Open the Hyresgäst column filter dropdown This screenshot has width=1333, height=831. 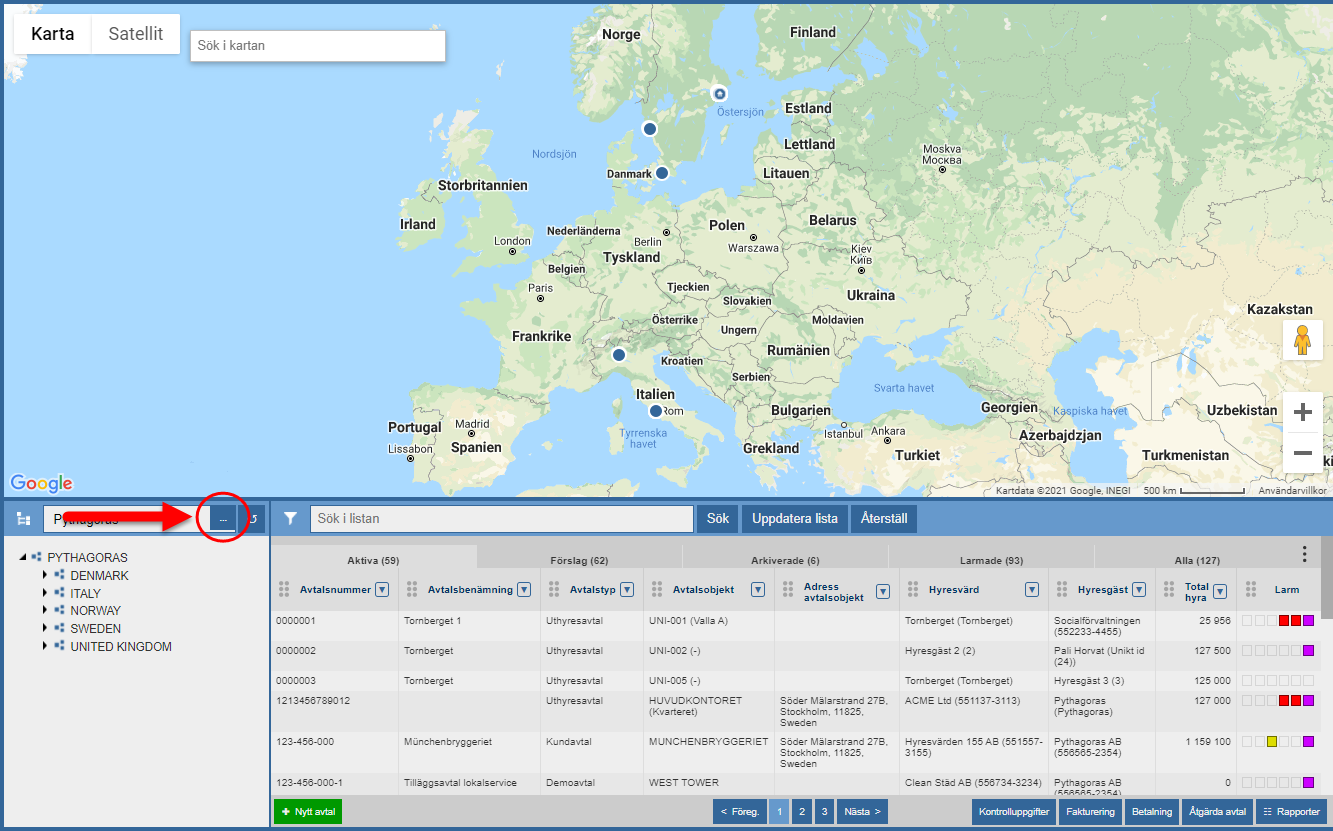(x=1138, y=590)
